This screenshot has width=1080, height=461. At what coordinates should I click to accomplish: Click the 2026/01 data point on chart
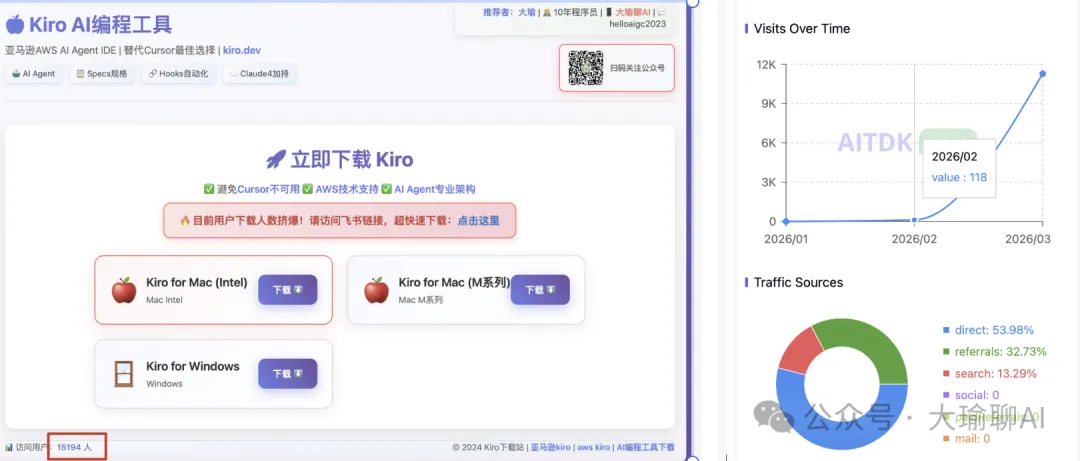coord(787,221)
